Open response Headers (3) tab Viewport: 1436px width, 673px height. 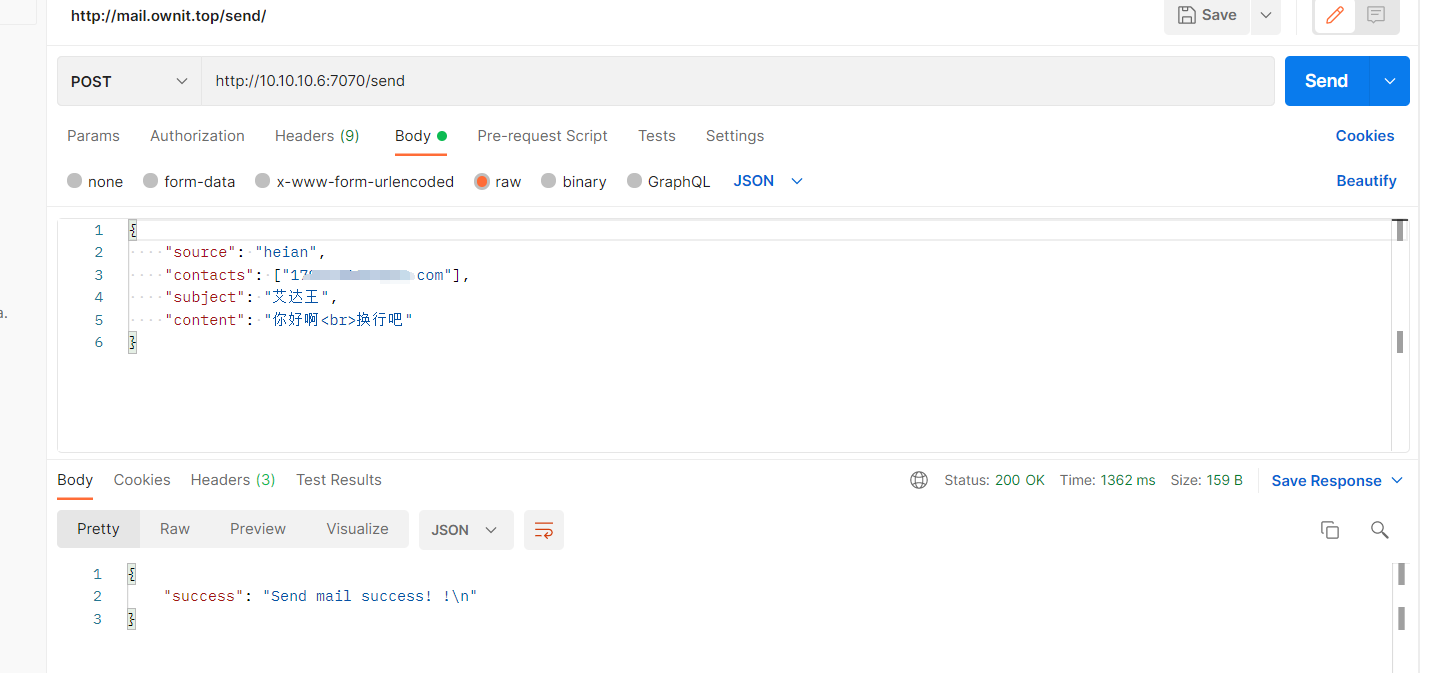[233, 480]
